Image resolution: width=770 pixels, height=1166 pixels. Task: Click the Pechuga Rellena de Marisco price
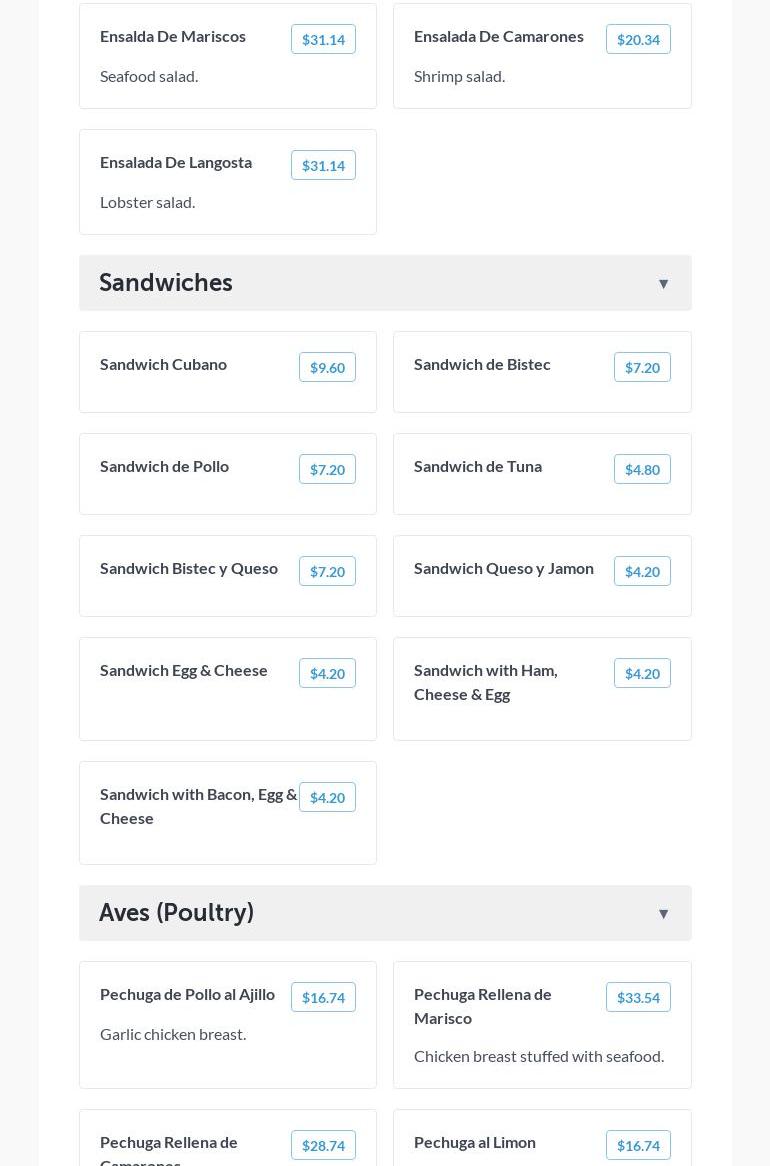(x=638, y=997)
